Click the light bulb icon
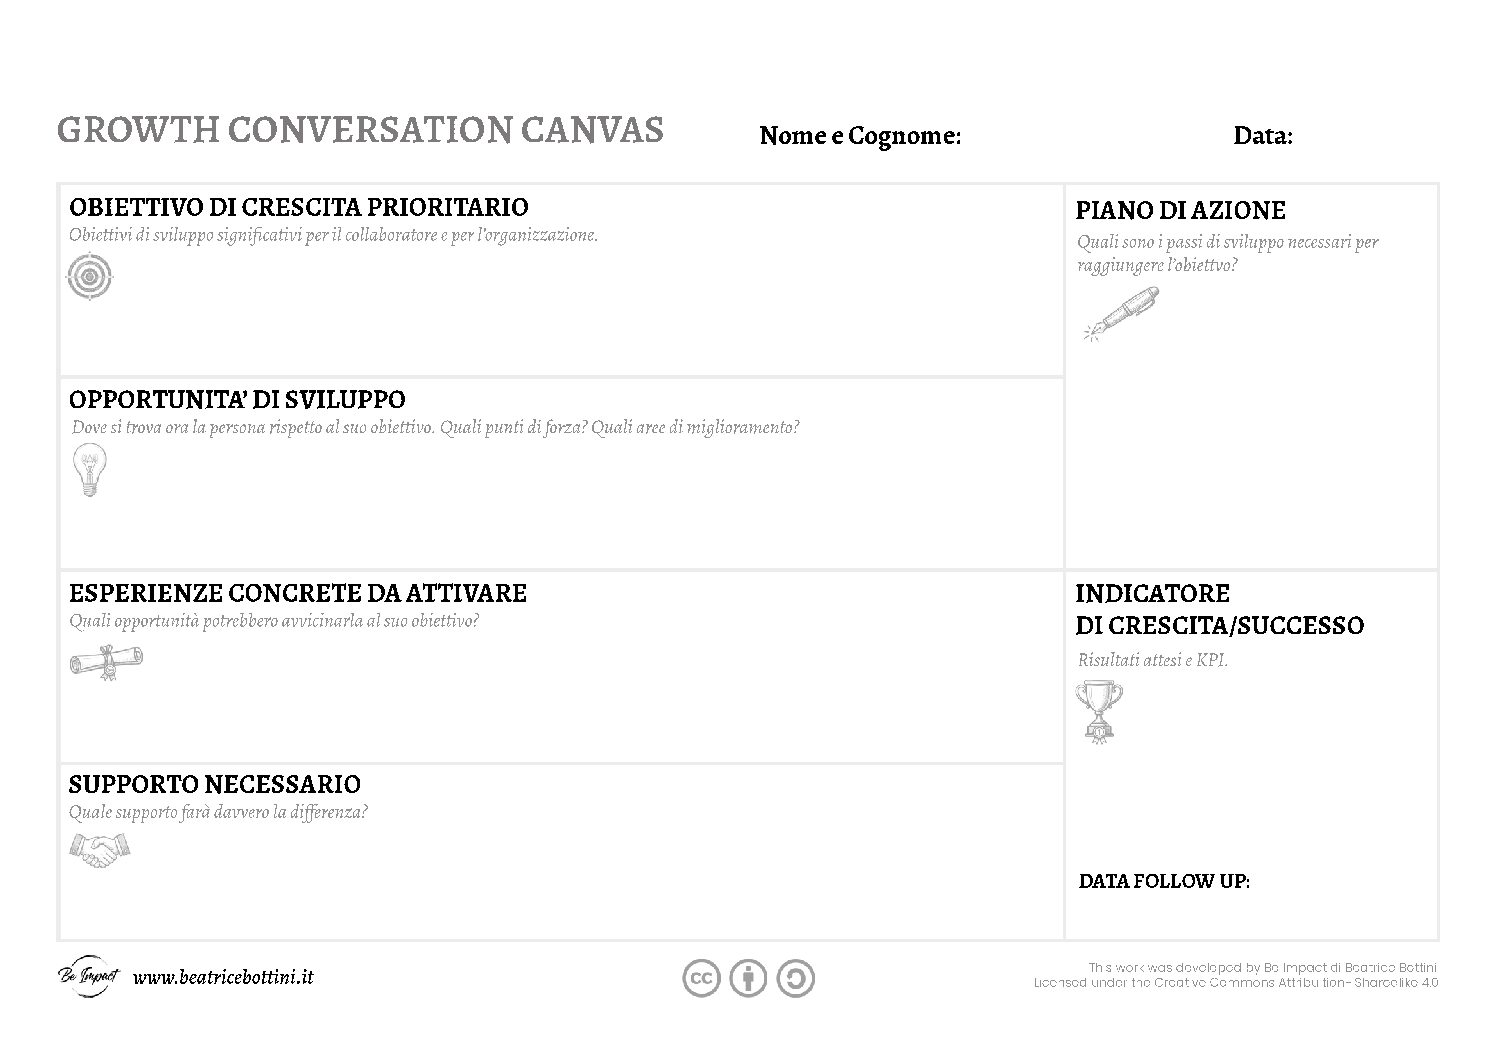1497x1059 pixels. click(90, 471)
